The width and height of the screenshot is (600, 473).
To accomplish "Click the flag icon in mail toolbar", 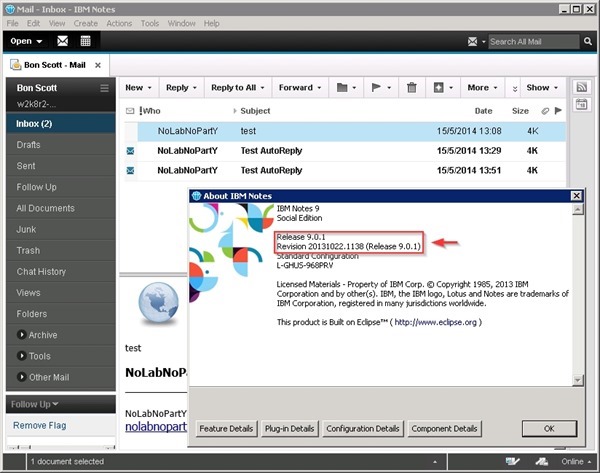I will pyautogui.click(x=377, y=88).
